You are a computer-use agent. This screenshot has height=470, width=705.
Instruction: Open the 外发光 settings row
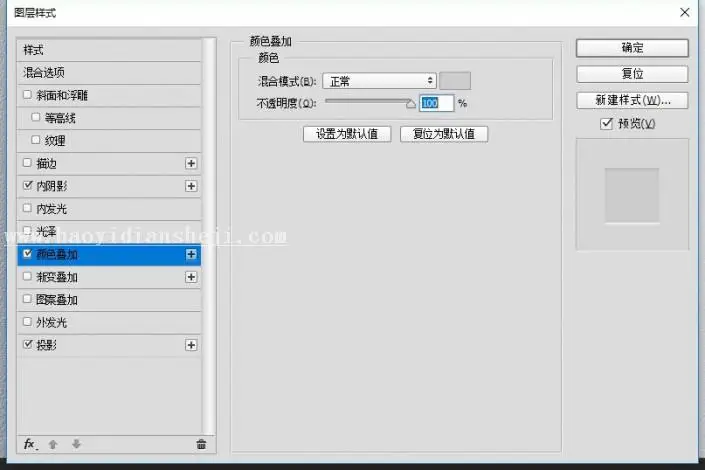[x=109, y=322]
